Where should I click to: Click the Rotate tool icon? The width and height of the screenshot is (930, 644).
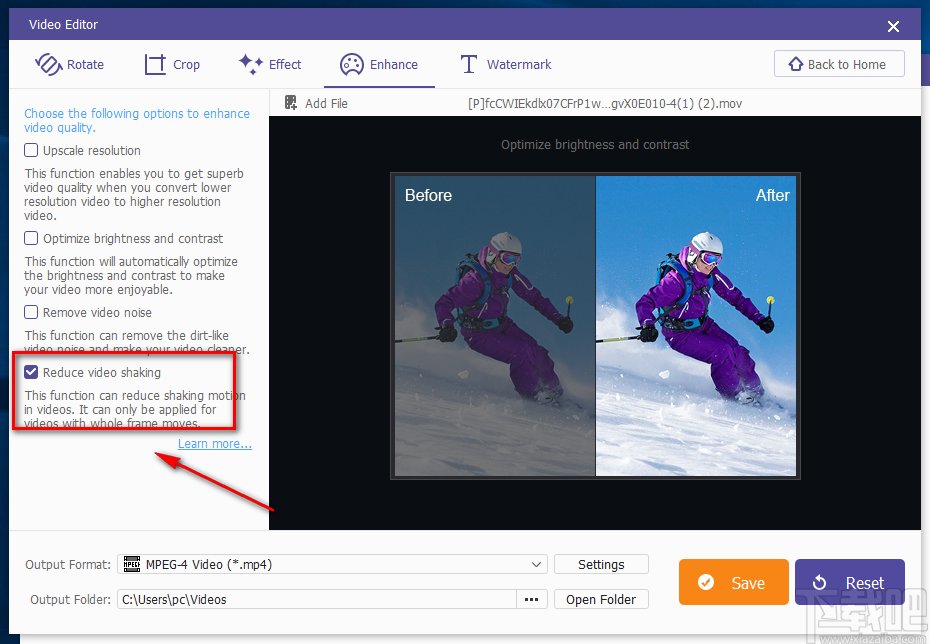tap(48, 64)
